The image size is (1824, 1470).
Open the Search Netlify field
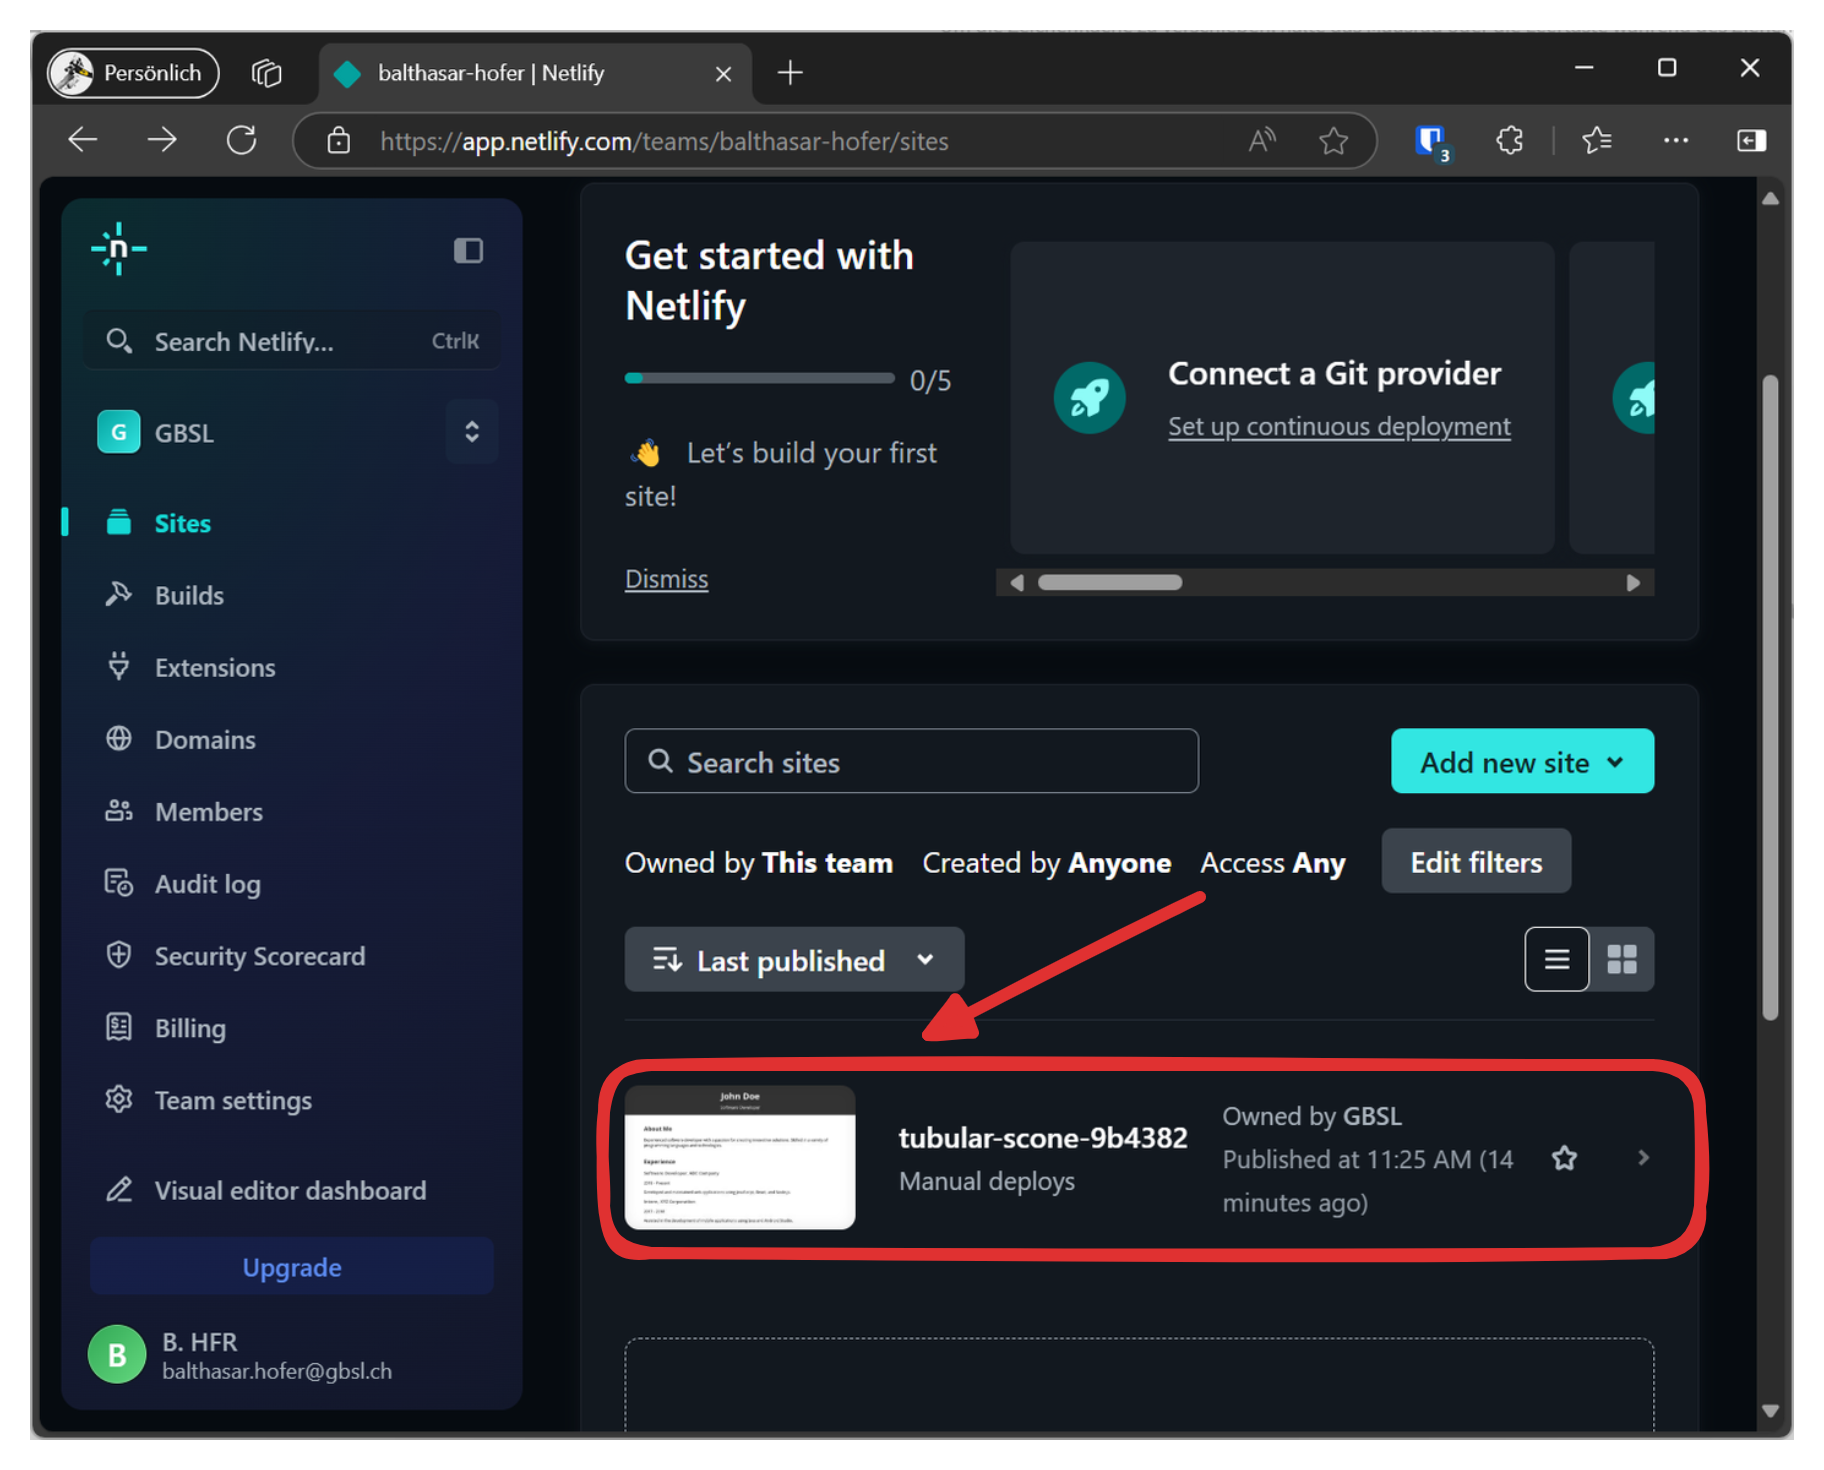point(292,341)
